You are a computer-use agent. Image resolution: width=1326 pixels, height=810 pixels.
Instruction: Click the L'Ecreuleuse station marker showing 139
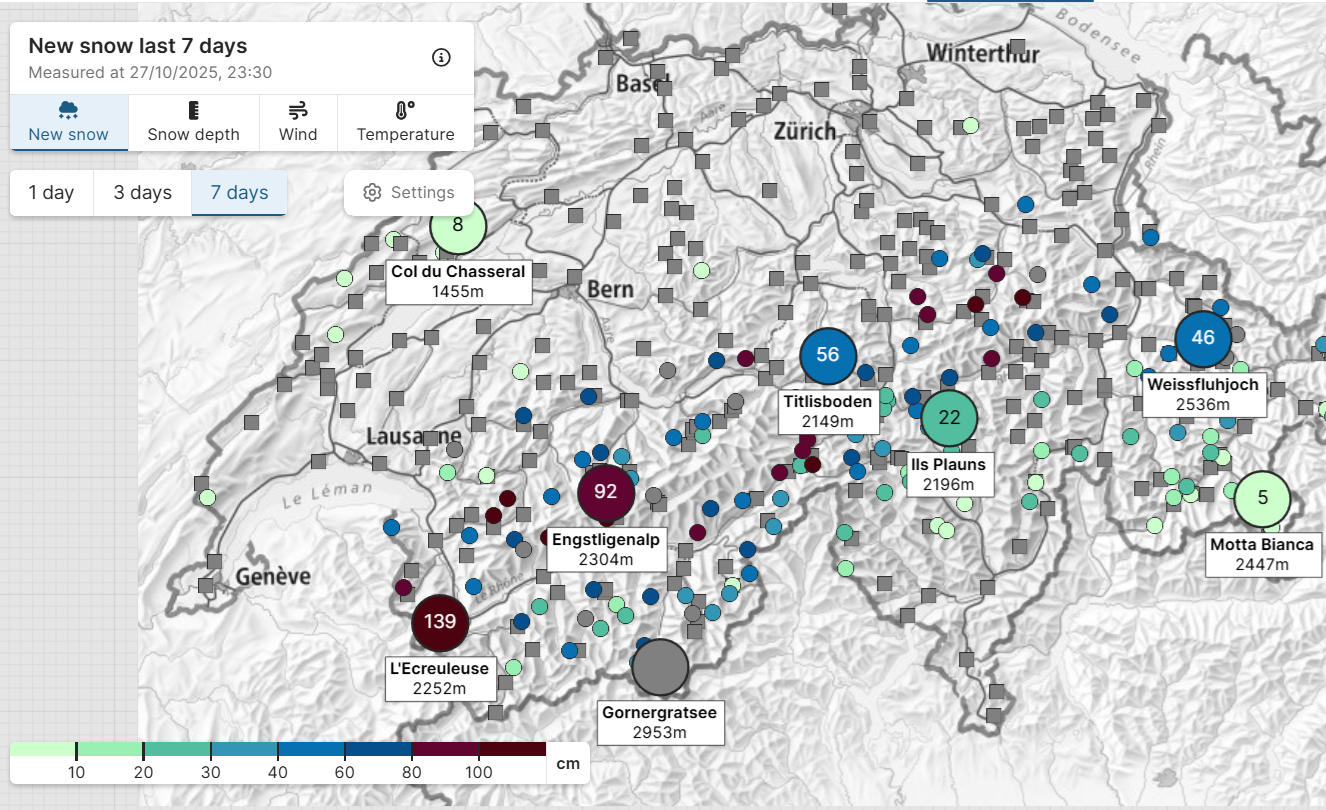[440, 621]
